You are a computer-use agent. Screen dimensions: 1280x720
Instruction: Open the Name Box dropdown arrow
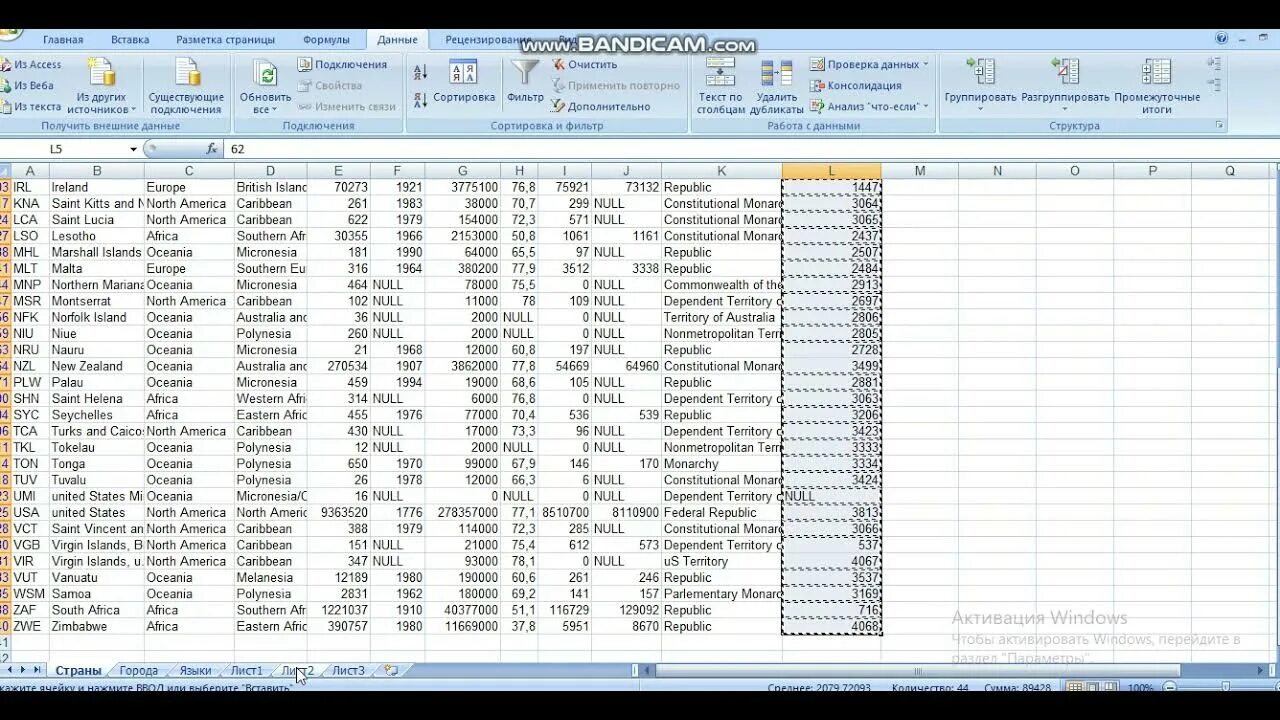coord(133,149)
